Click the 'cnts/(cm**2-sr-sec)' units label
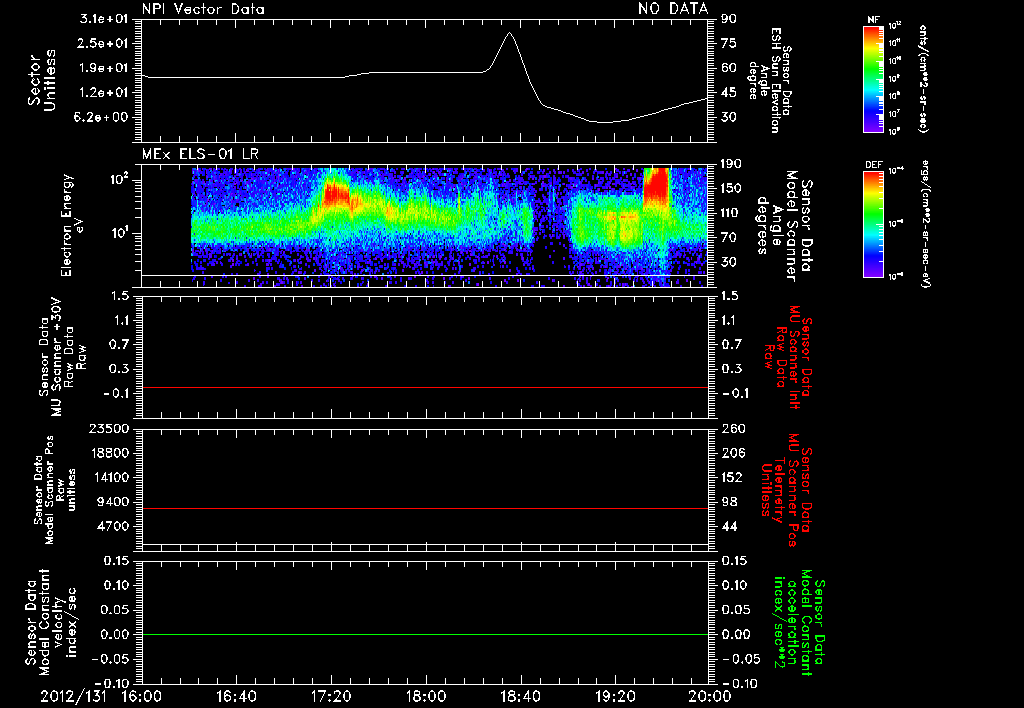Viewport: 1024px width, 708px height. point(922,79)
